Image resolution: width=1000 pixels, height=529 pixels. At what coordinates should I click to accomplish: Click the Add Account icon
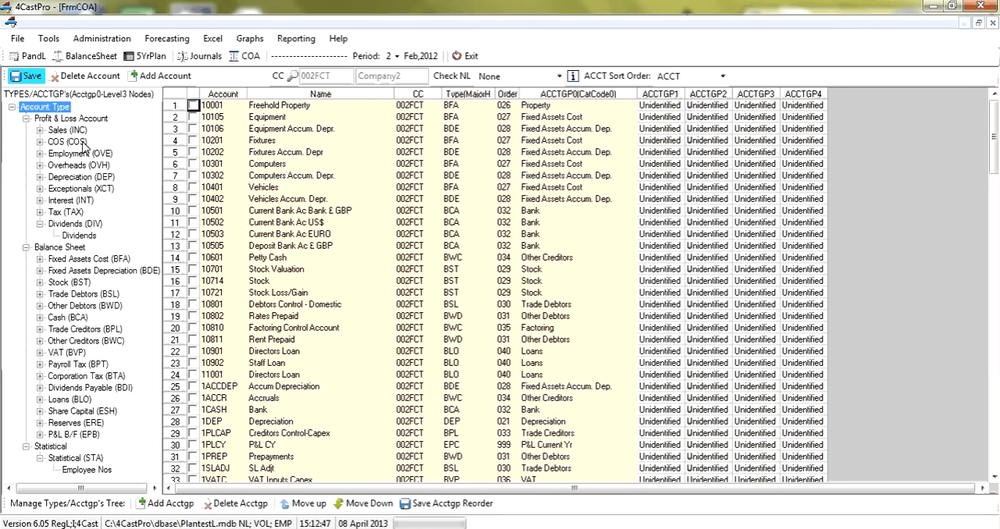[133, 75]
